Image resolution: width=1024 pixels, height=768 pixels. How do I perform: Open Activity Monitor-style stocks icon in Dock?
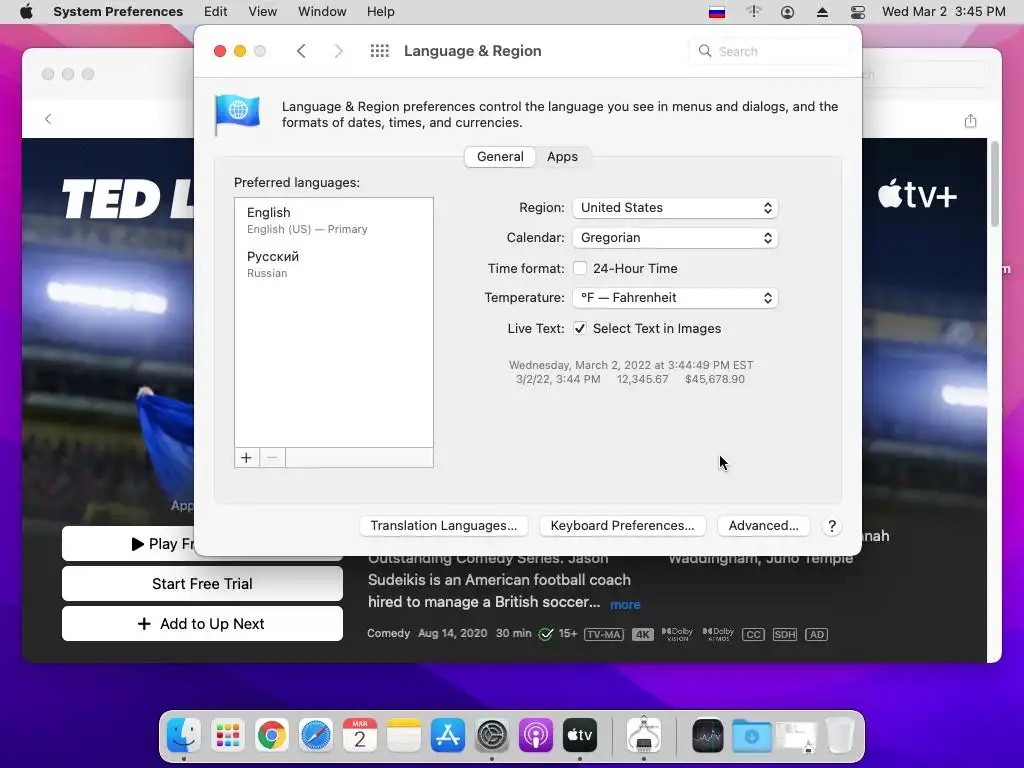click(708, 736)
